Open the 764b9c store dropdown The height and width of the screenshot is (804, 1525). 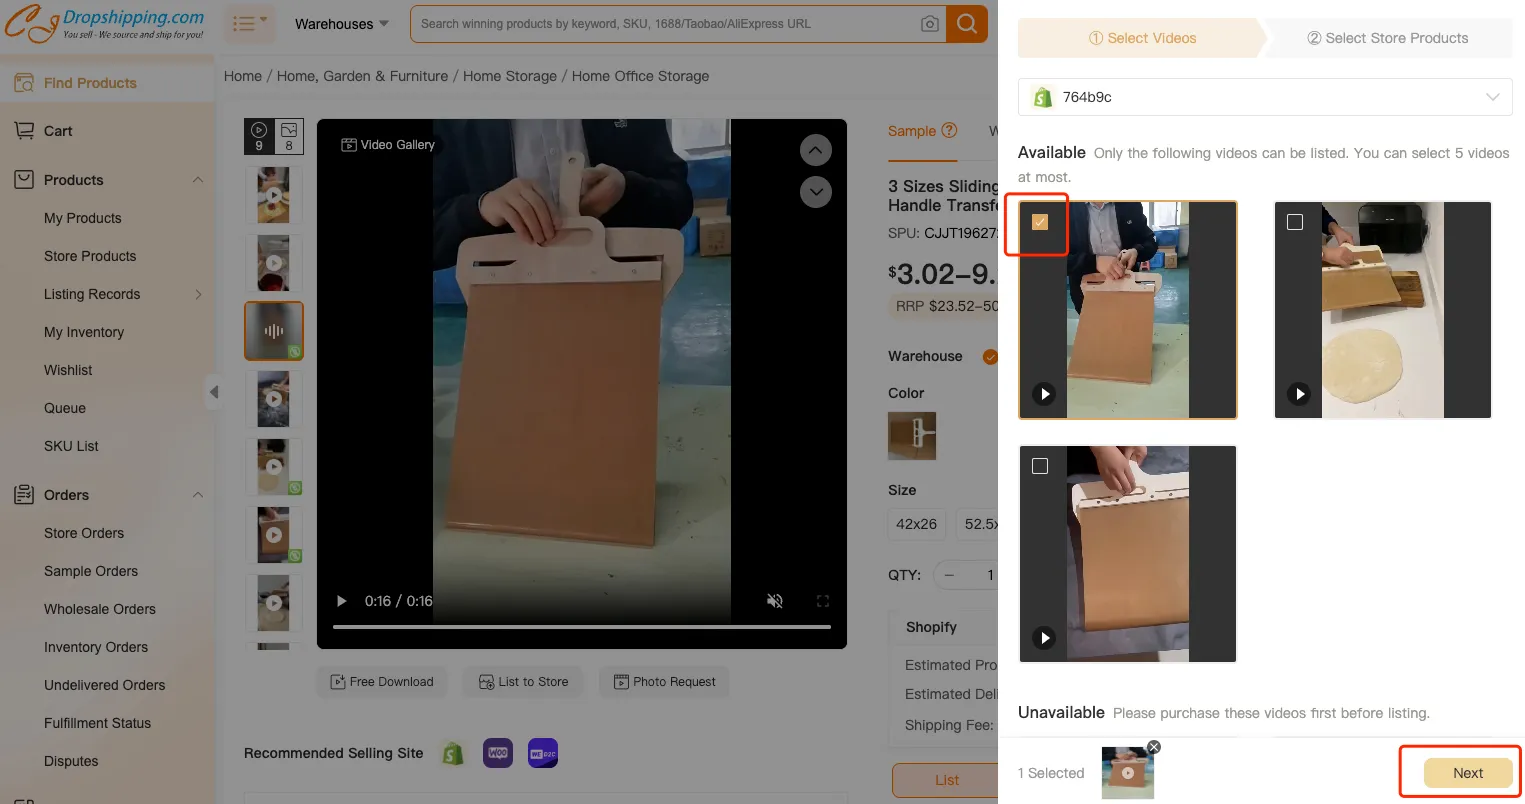(1264, 97)
